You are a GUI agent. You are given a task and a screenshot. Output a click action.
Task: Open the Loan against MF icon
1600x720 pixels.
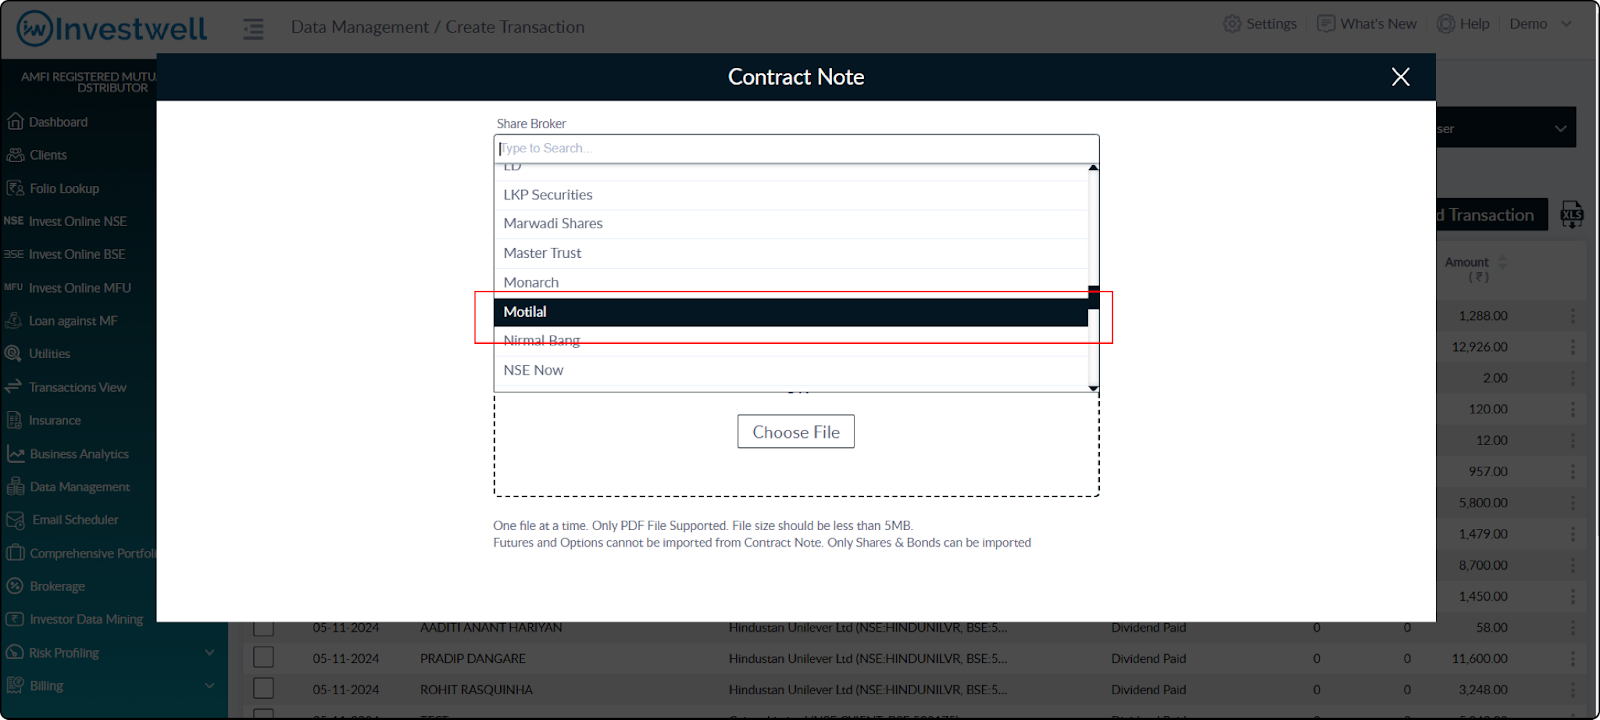tap(14, 320)
